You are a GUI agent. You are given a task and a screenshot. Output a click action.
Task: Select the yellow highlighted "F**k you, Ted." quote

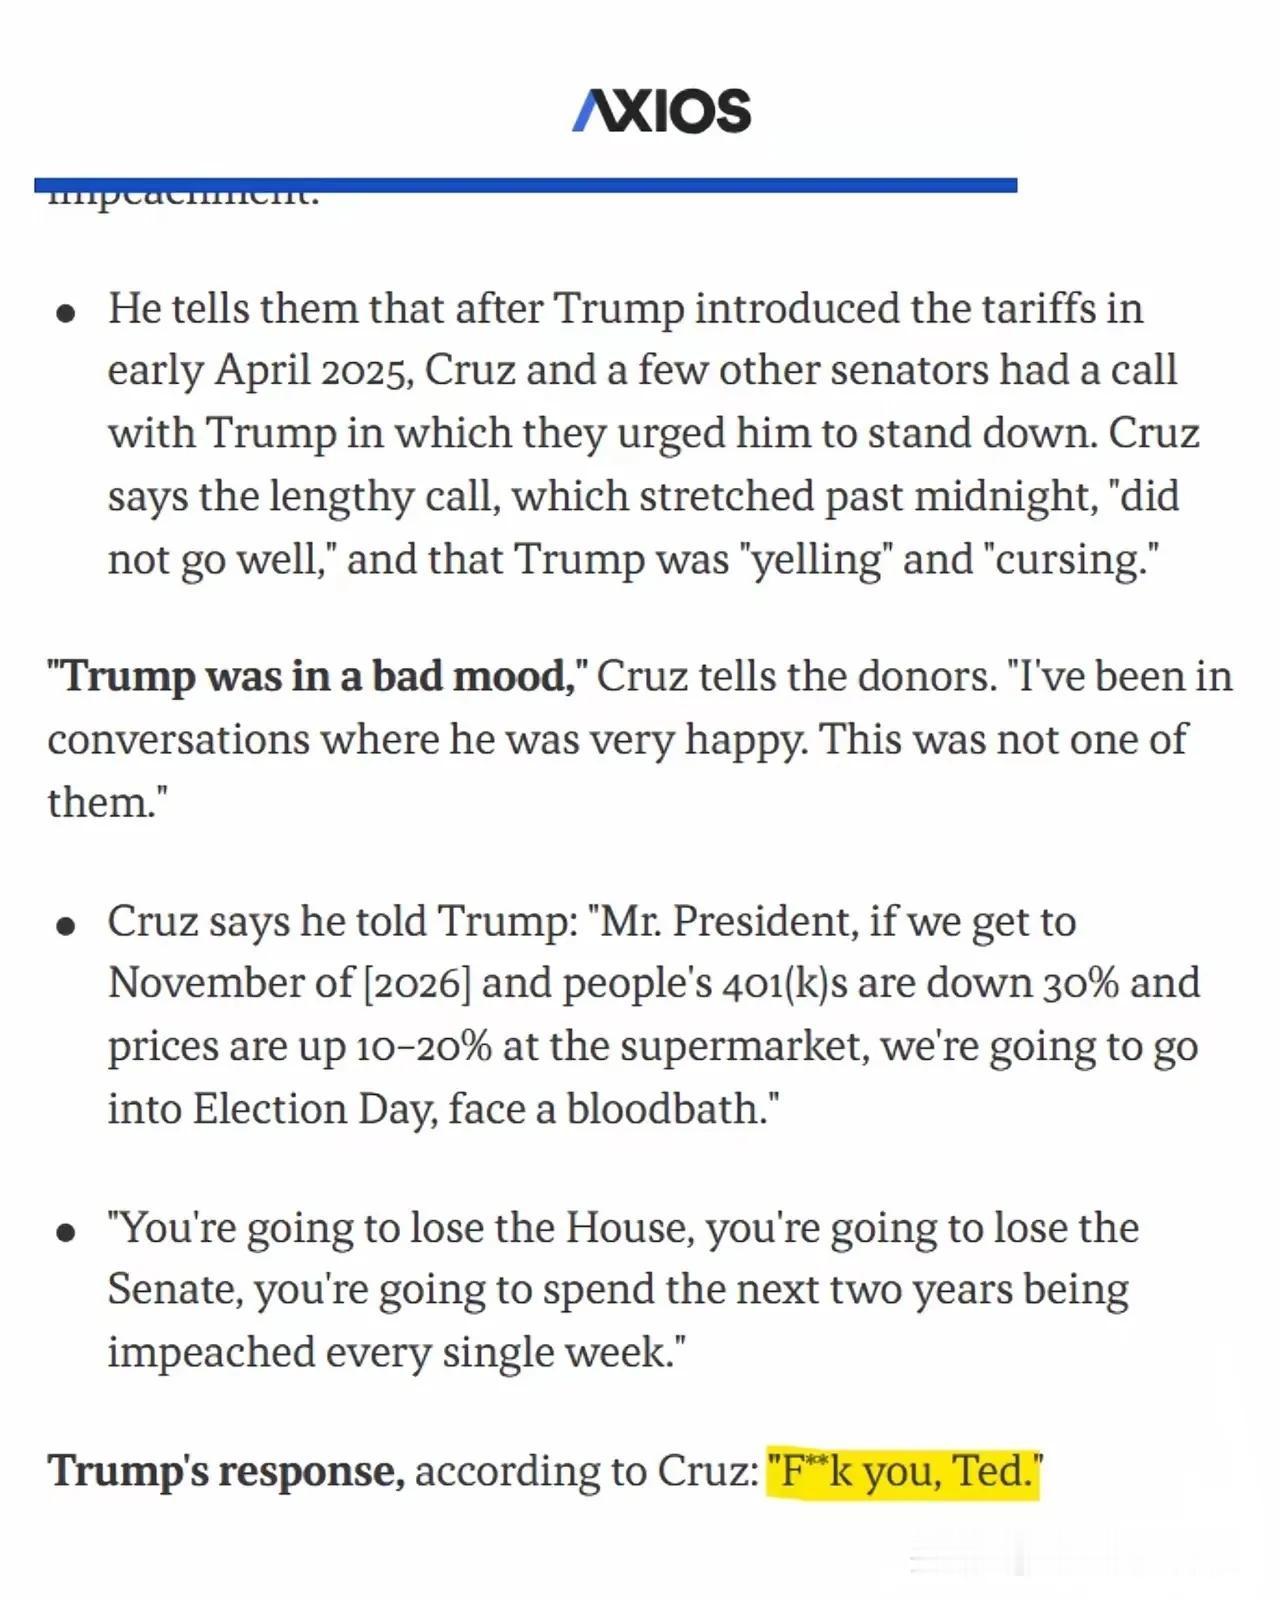[904, 1472]
